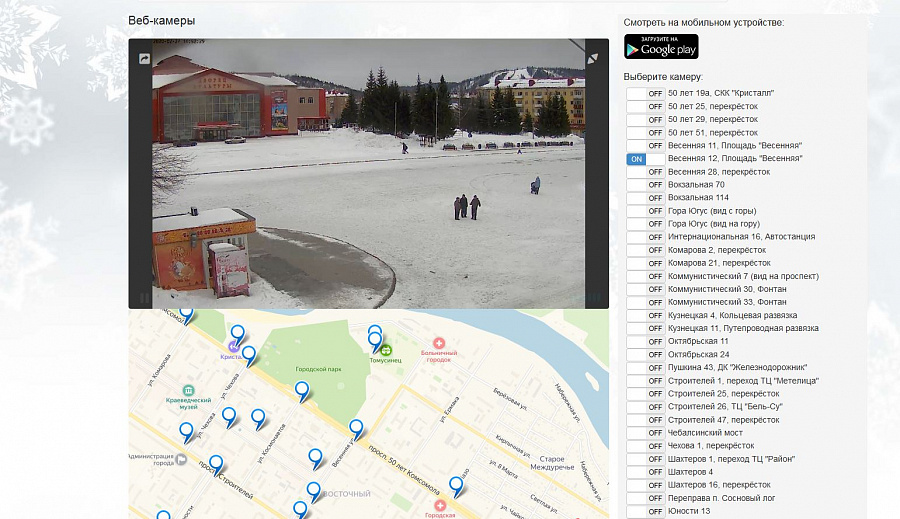This screenshot has width=900, height=519.
Task: Click the Веб-камеры page heading
Action: tap(161, 21)
